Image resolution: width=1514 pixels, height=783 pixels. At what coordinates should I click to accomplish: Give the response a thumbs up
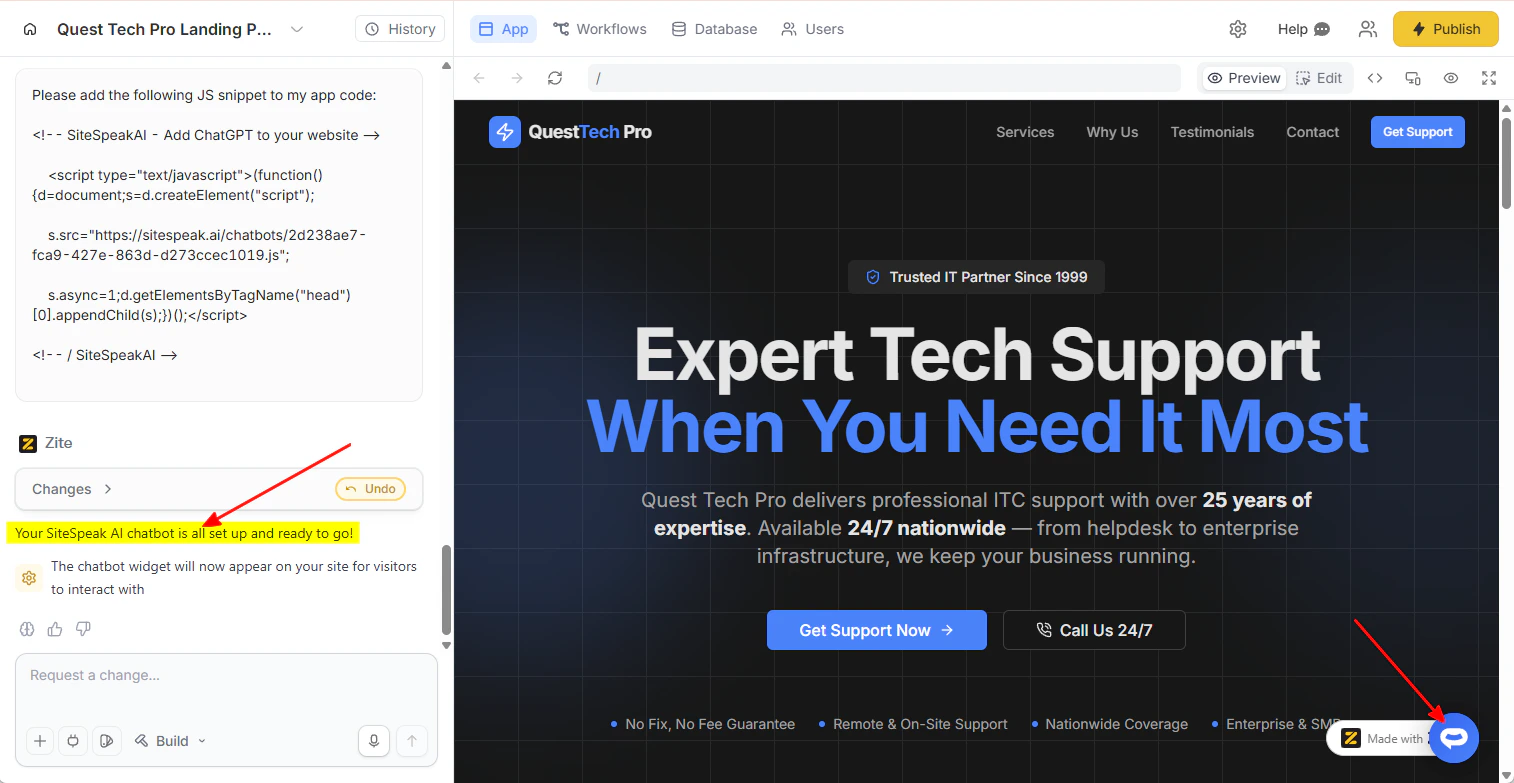point(55,629)
